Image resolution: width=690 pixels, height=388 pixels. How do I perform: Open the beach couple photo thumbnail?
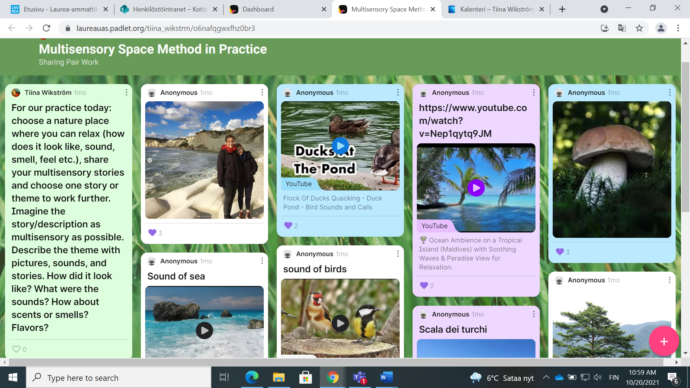[204, 160]
